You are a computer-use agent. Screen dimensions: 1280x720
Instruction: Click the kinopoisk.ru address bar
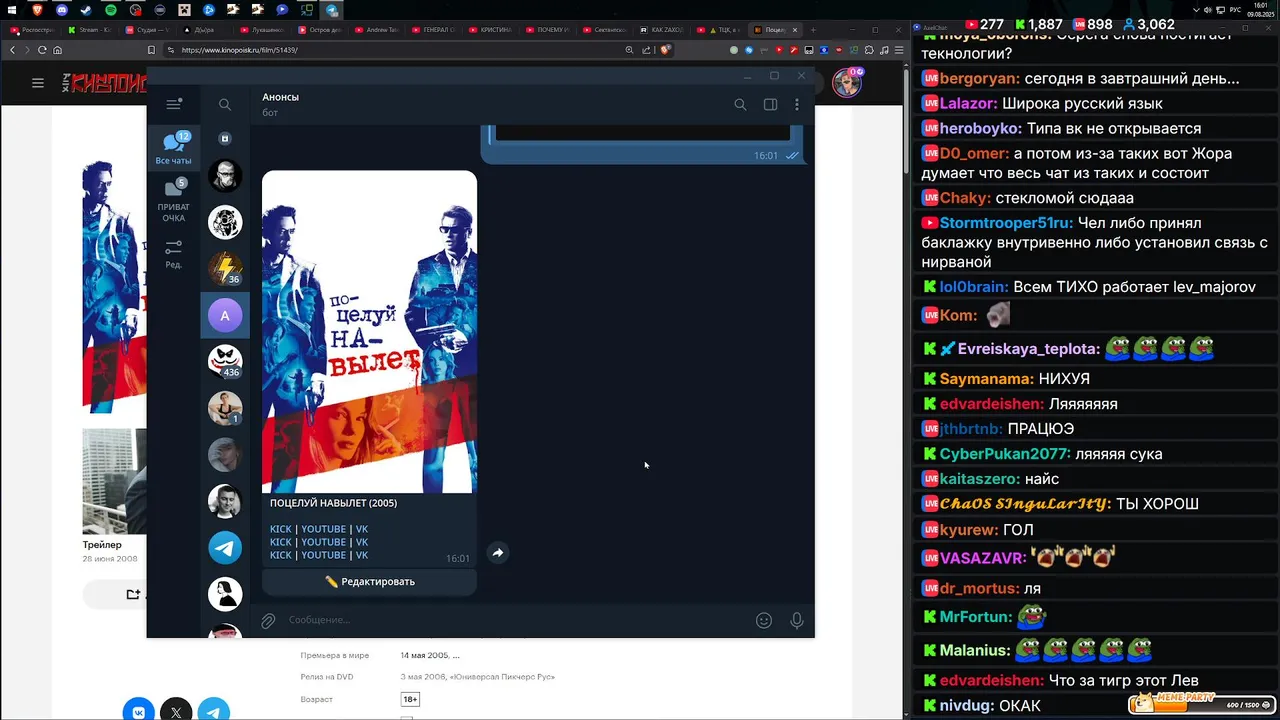400,50
